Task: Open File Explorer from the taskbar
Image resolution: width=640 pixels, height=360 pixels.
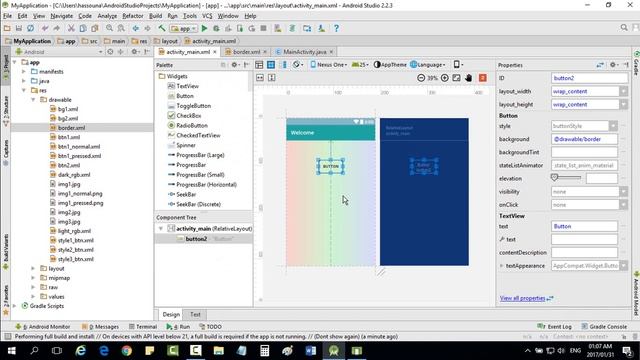Action: (218, 351)
